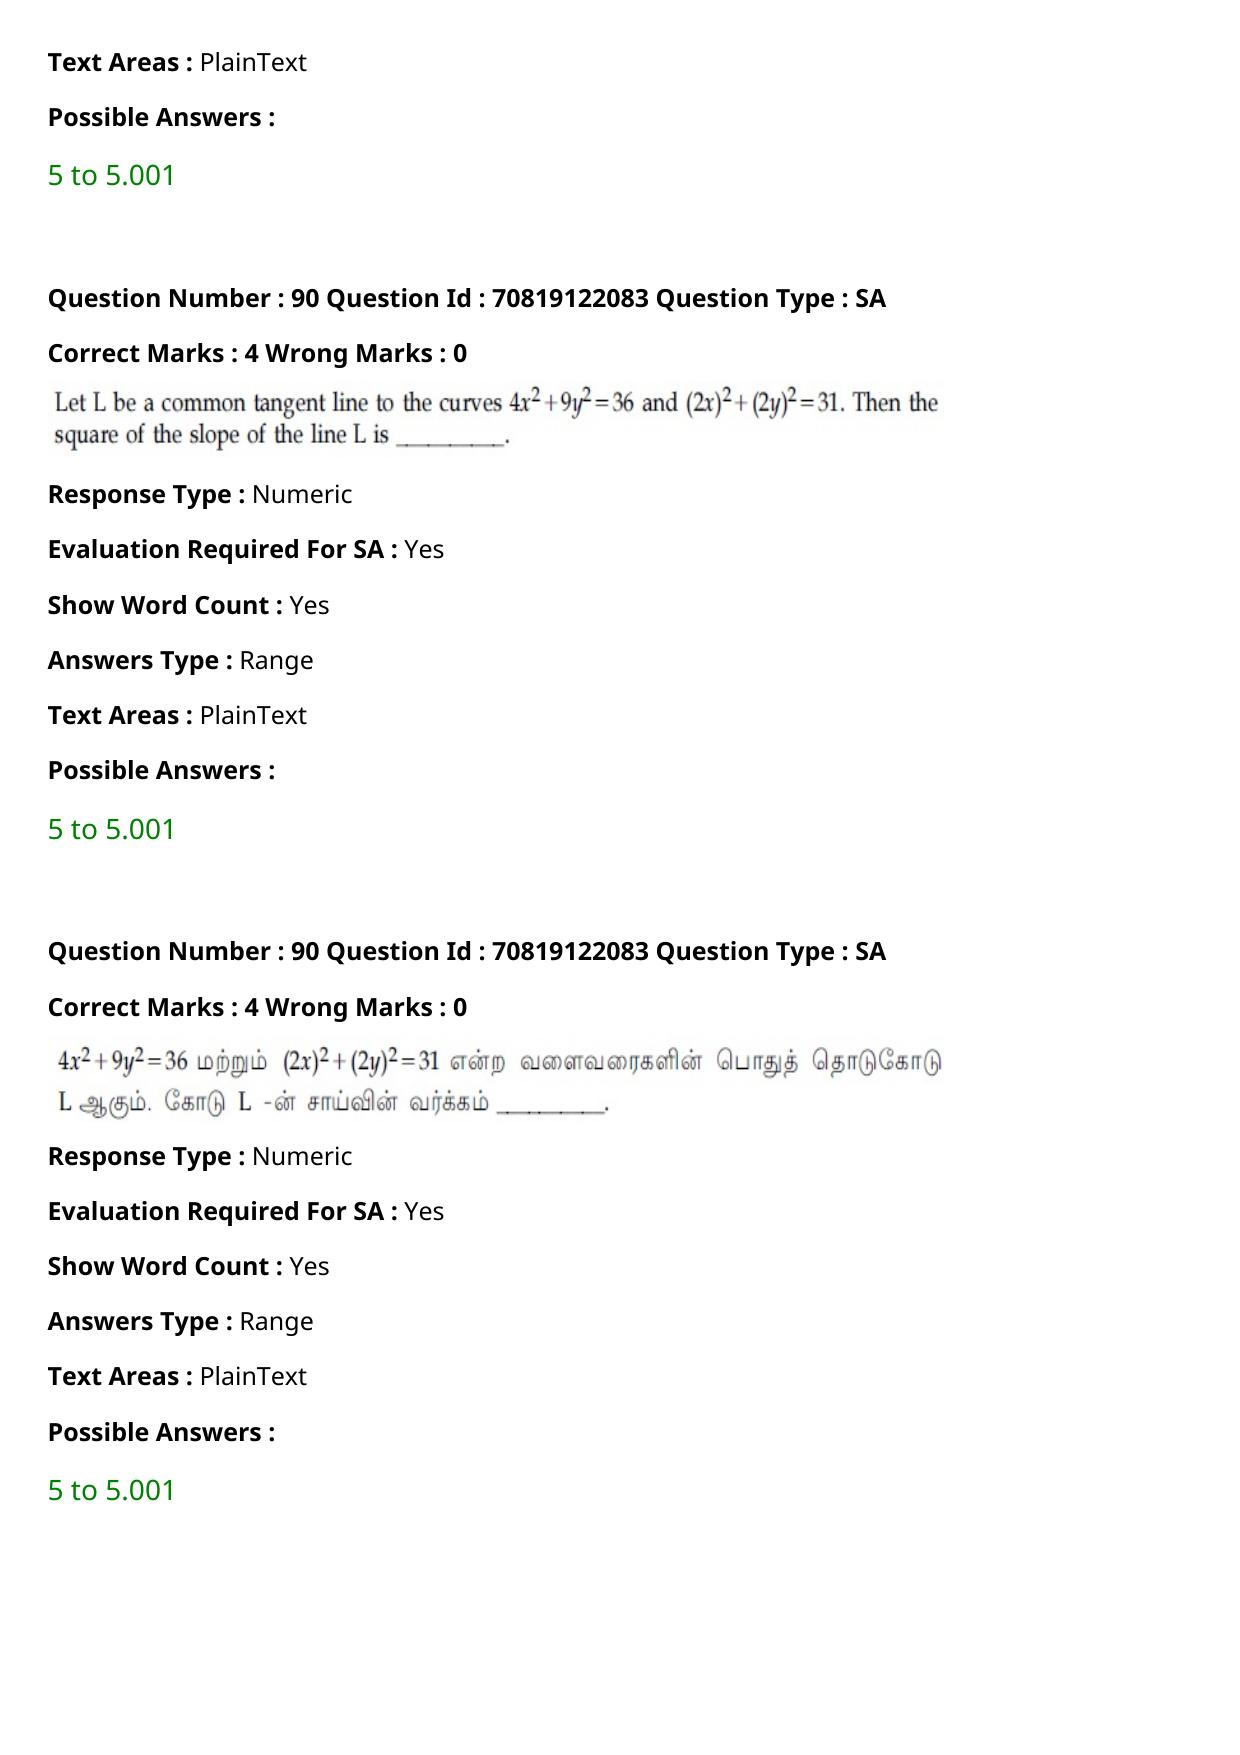This screenshot has width=1240, height=1755.
Task: Click the English common tangent question text
Action: click(x=496, y=419)
